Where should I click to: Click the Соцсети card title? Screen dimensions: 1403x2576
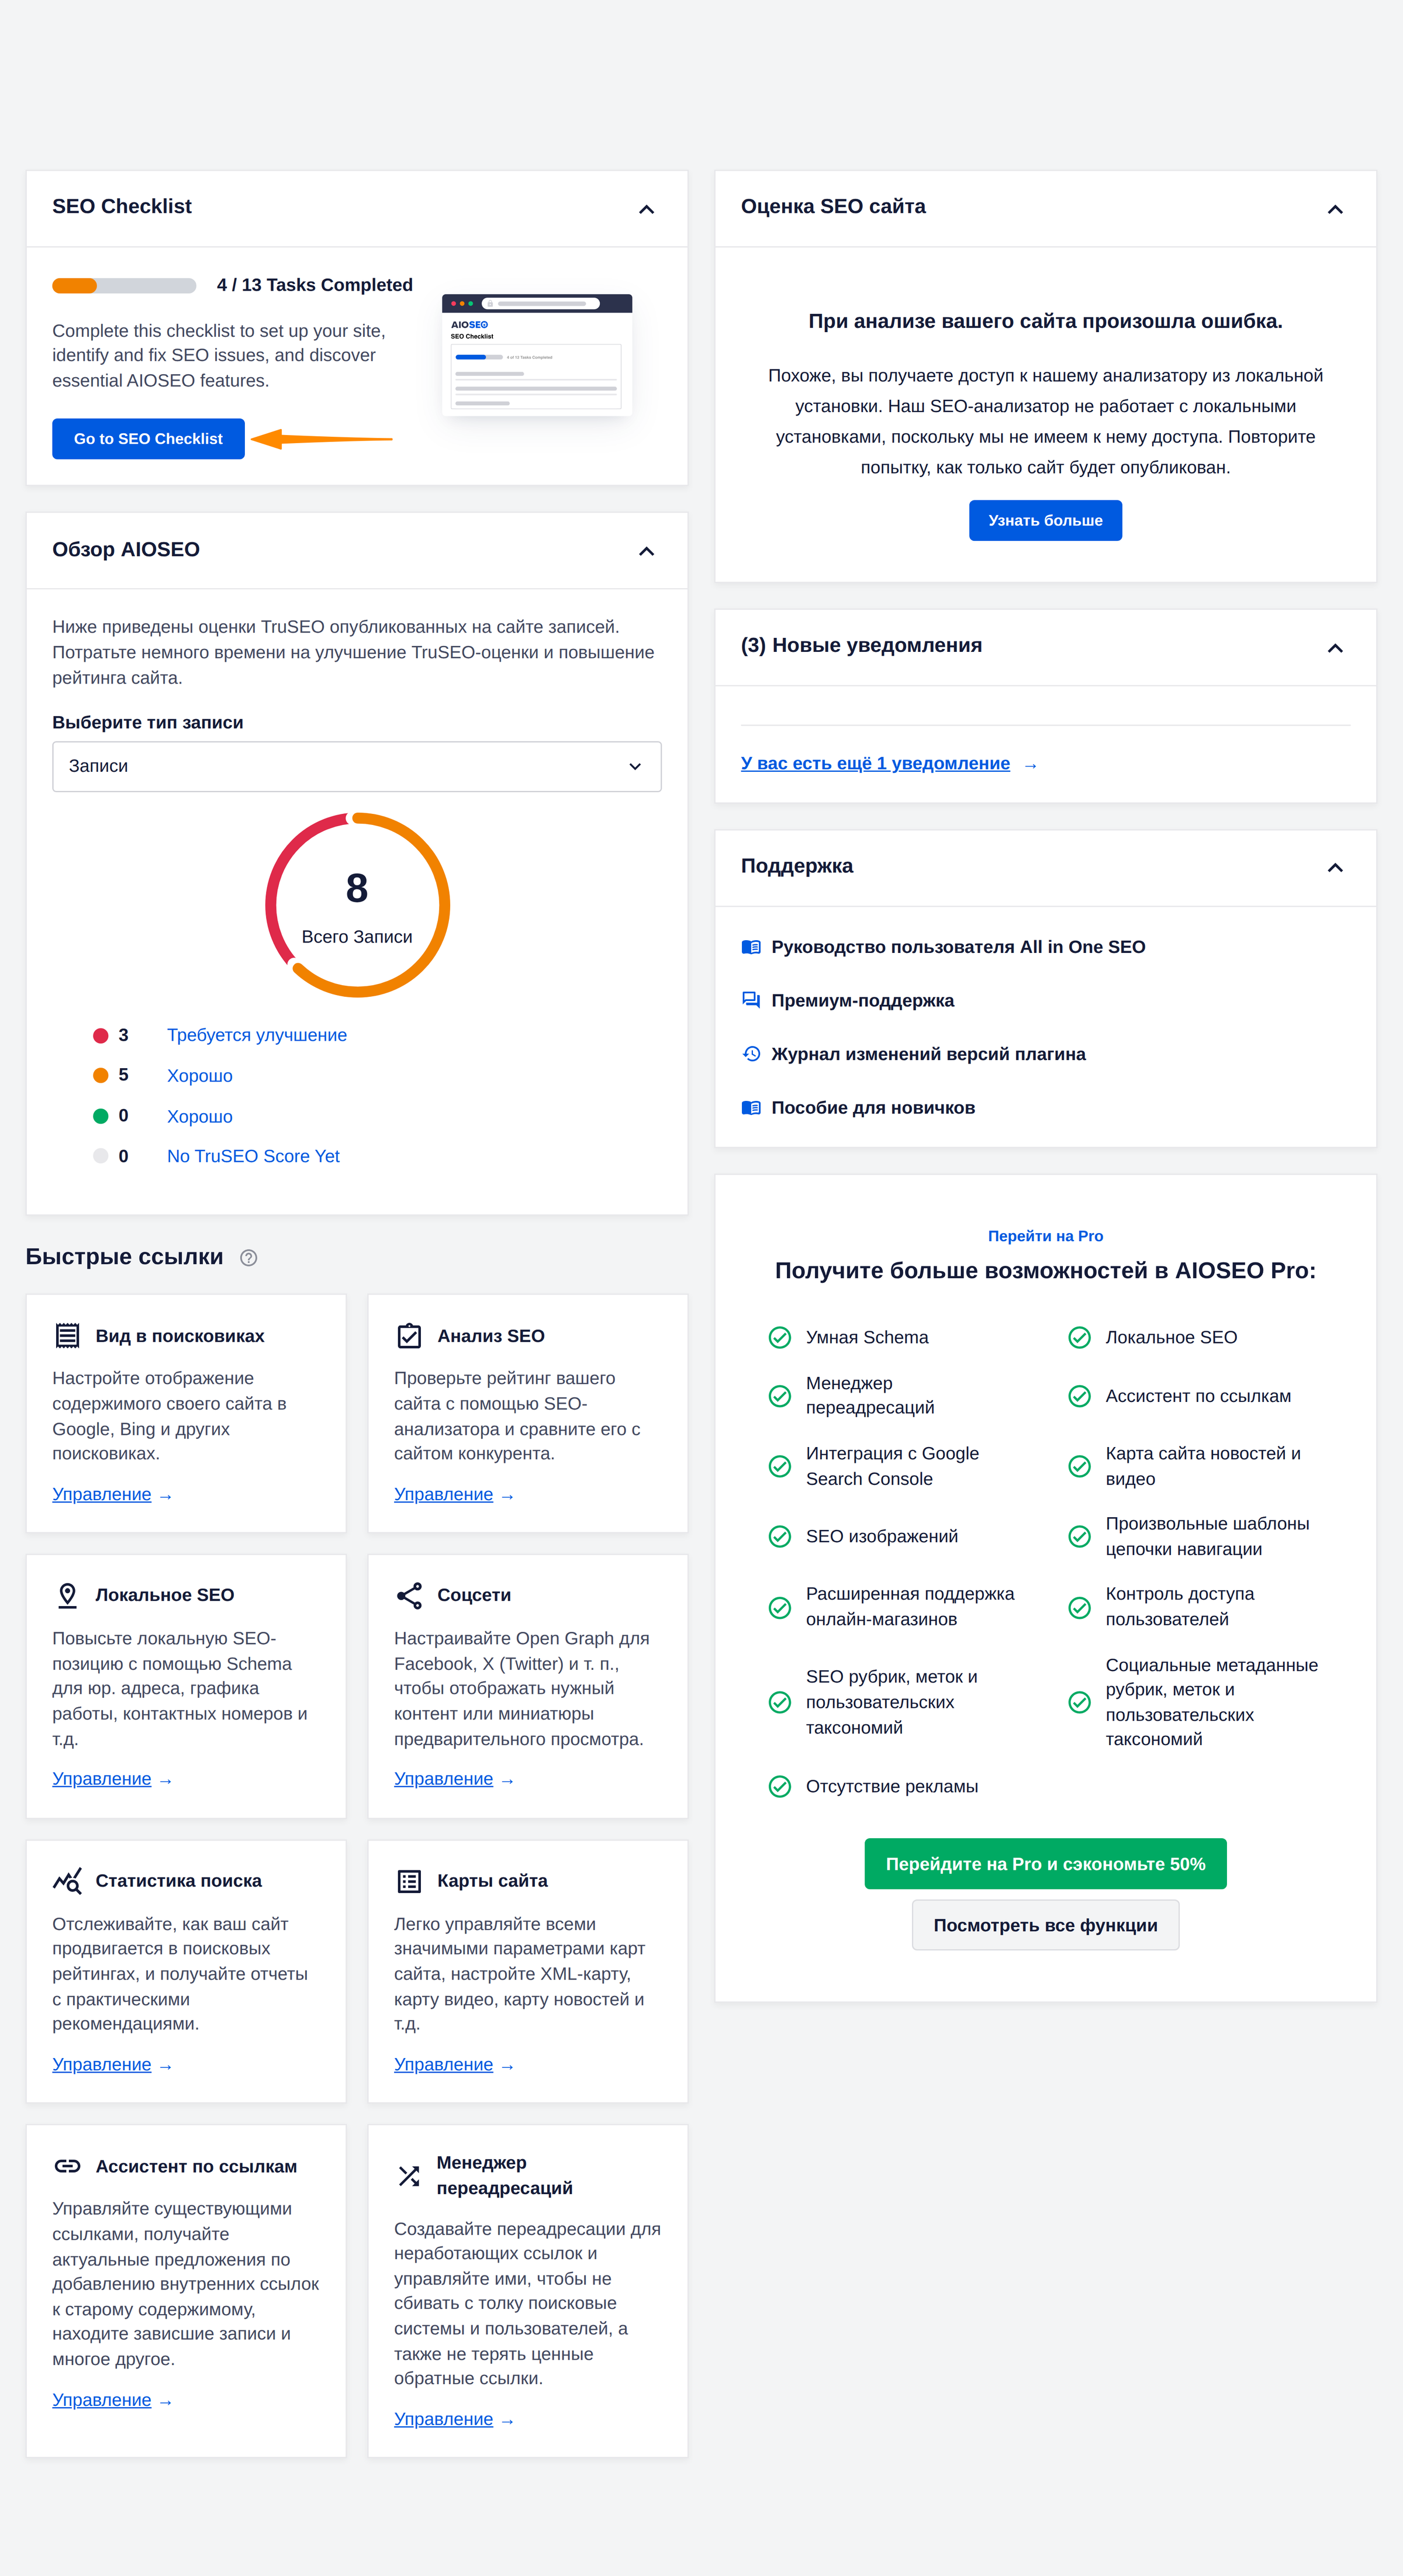tap(474, 1595)
